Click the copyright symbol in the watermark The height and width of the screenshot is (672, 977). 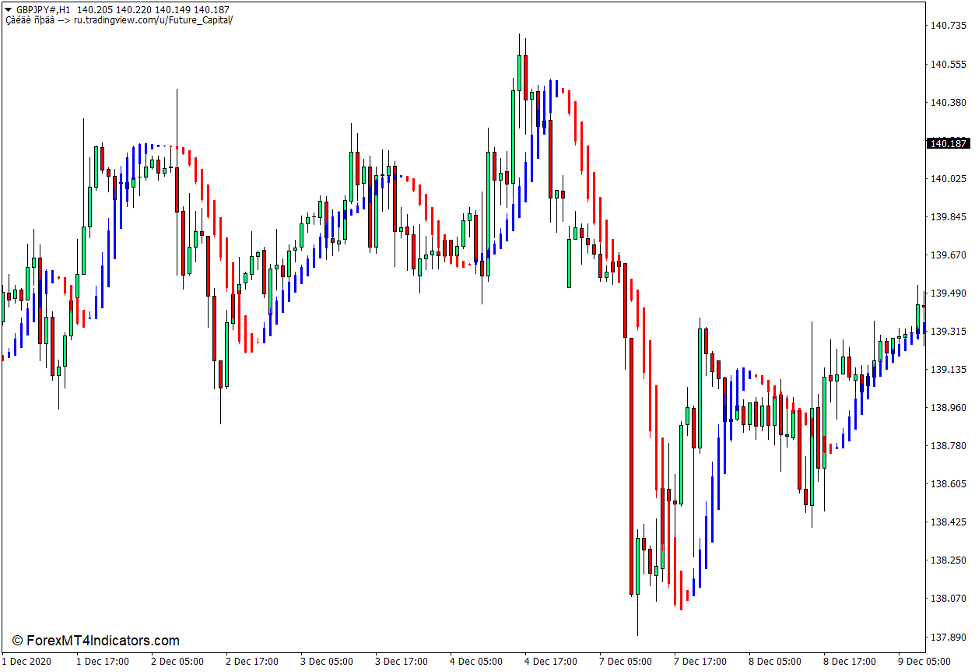point(17,641)
